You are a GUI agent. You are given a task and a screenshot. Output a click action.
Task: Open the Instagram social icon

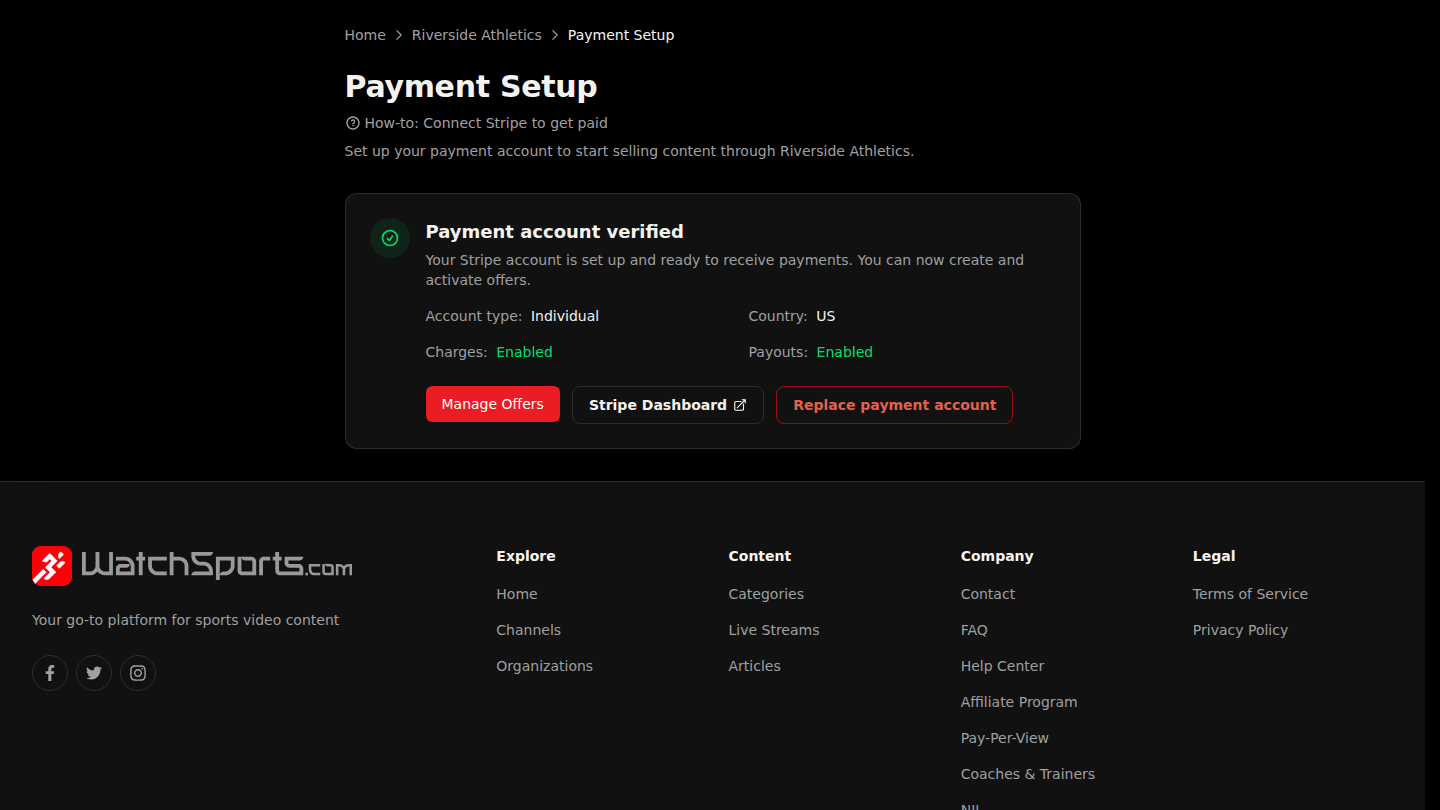tap(138, 673)
